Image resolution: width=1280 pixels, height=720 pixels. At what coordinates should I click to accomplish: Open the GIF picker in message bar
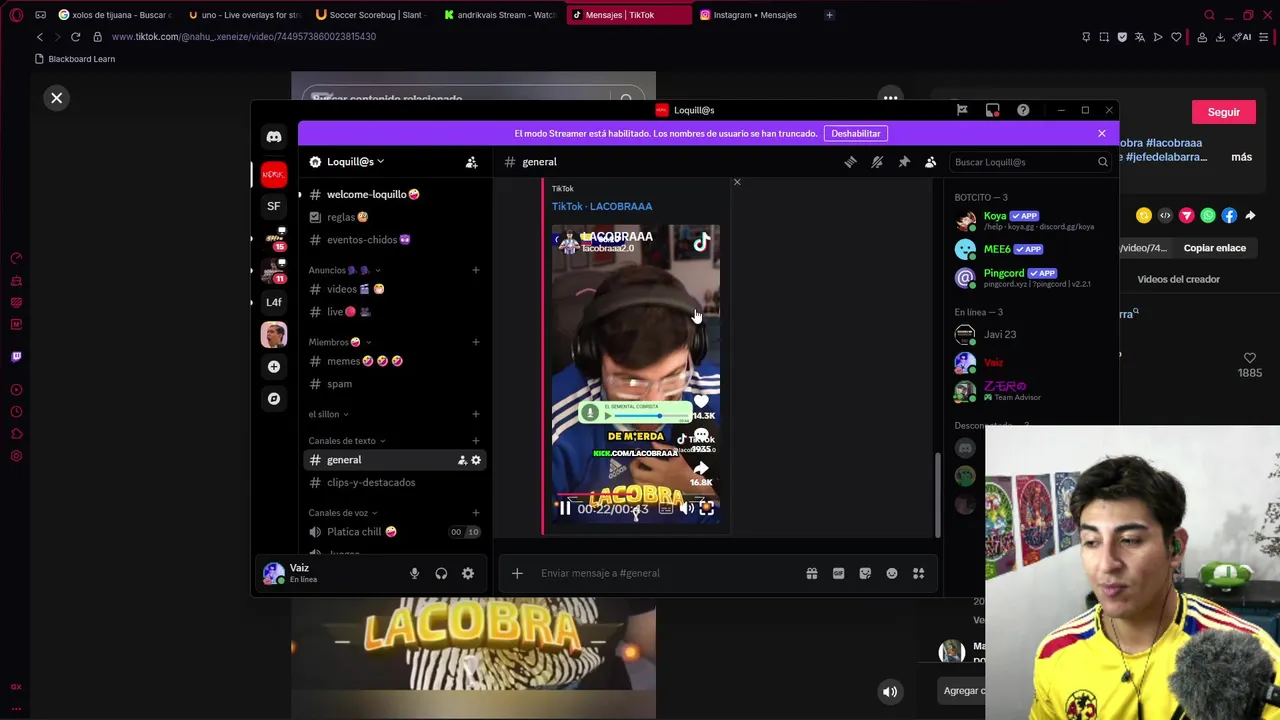pyautogui.click(x=838, y=573)
